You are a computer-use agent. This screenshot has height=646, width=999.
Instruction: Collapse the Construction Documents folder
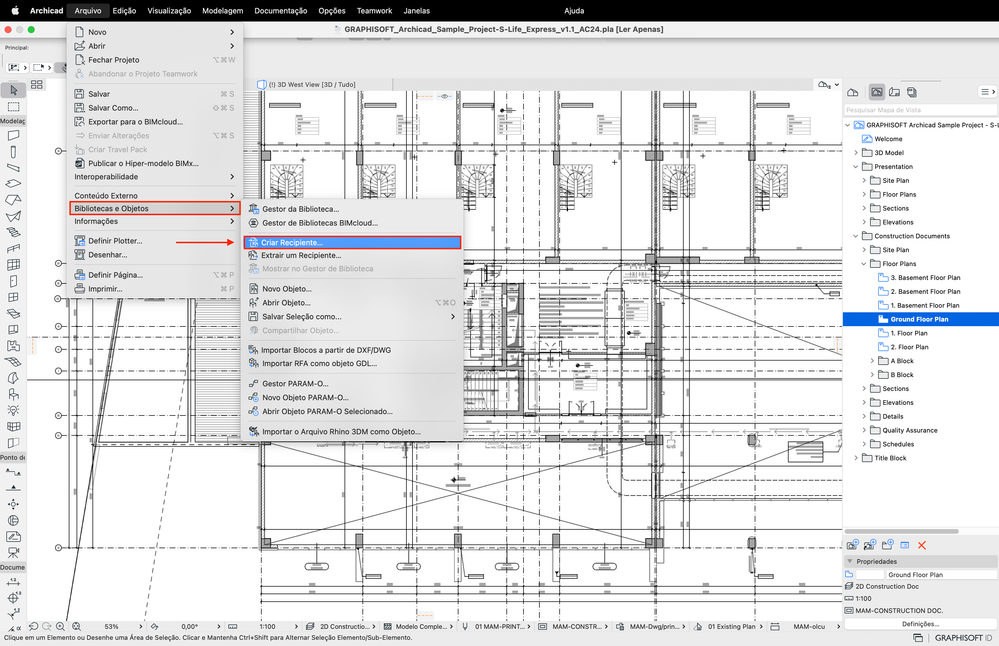(x=856, y=236)
